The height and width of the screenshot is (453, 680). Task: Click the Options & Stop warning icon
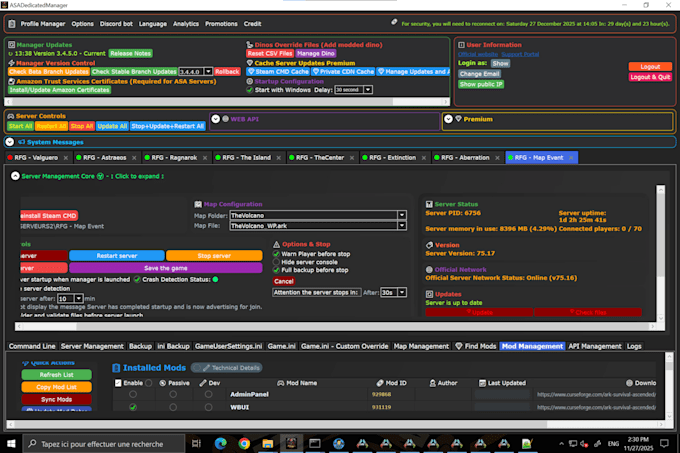coord(276,244)
